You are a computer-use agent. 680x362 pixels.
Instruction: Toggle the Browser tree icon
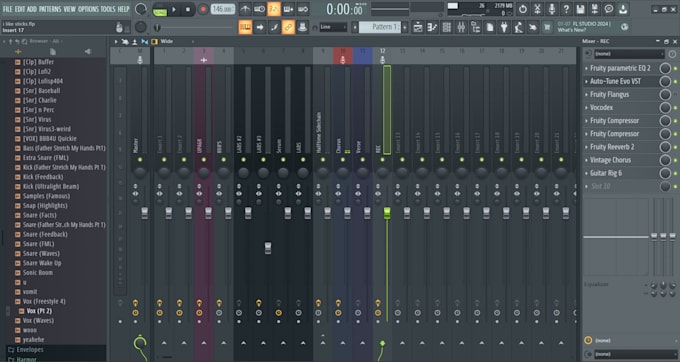click(475, 27)
